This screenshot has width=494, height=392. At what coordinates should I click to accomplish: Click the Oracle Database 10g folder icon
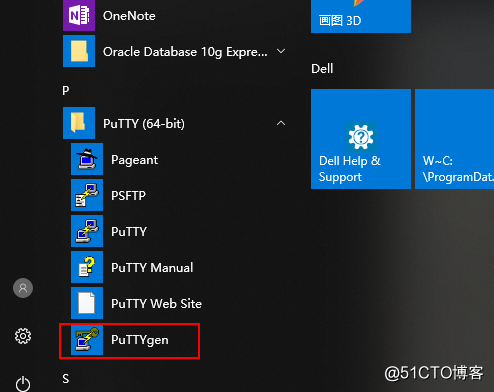tap(79, 51)
